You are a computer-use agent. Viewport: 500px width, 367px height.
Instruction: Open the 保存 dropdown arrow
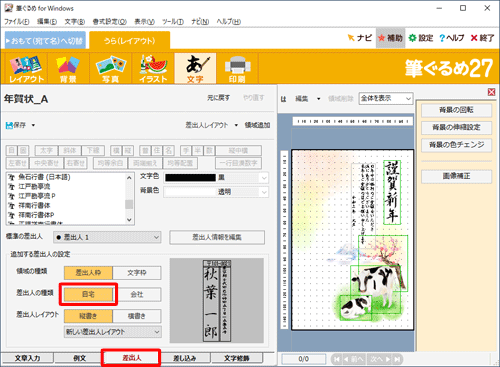33,125
